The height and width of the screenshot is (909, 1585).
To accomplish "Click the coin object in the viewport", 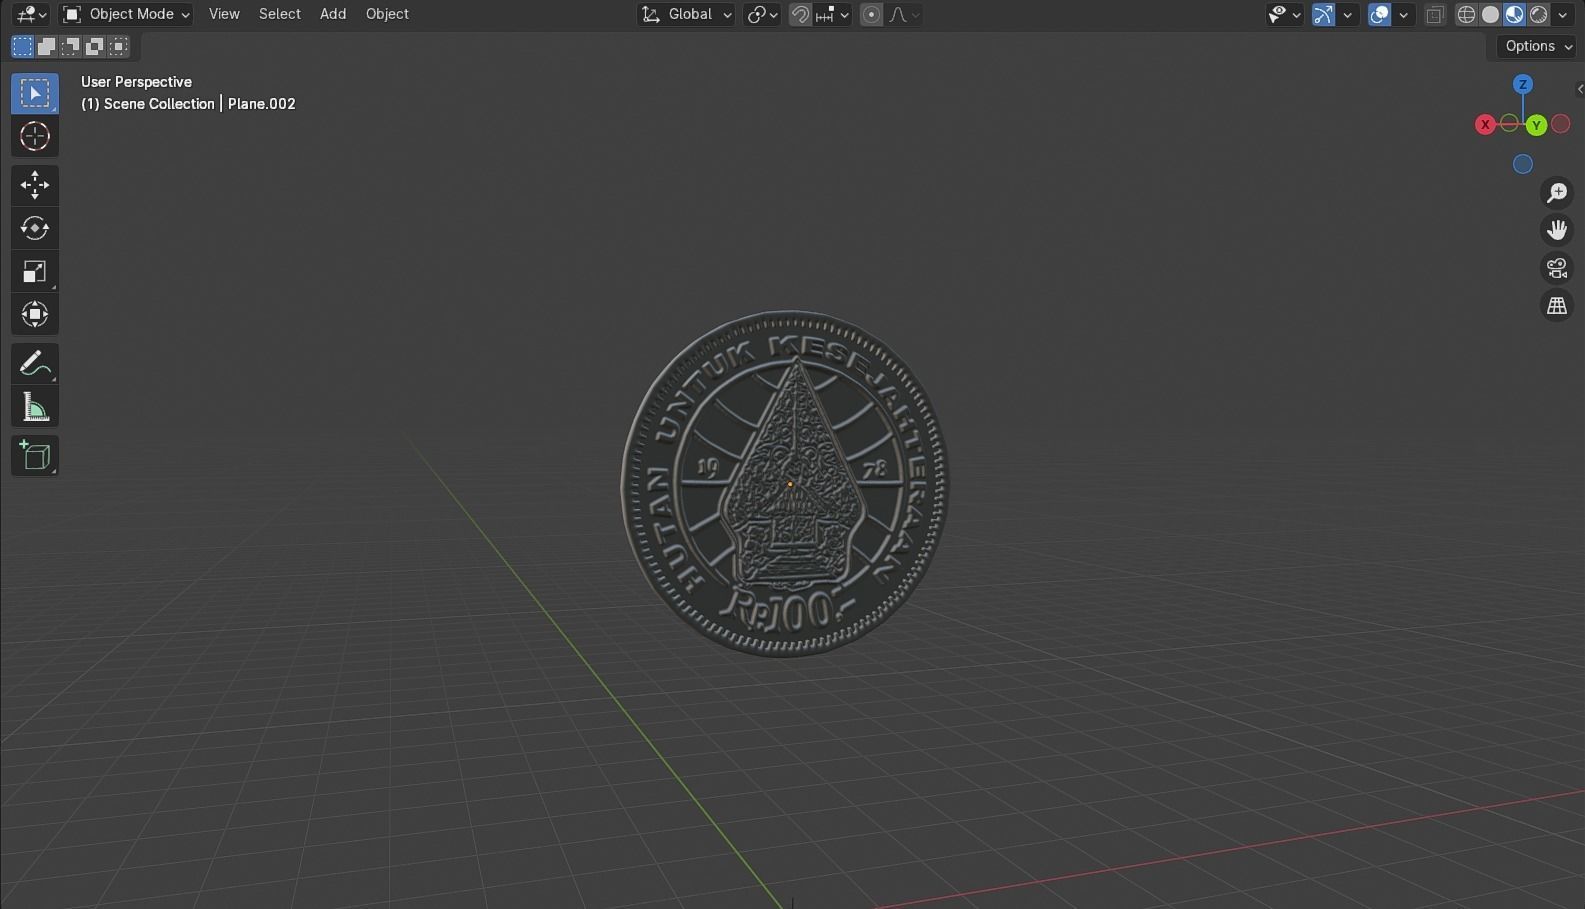I will point(785,483).
